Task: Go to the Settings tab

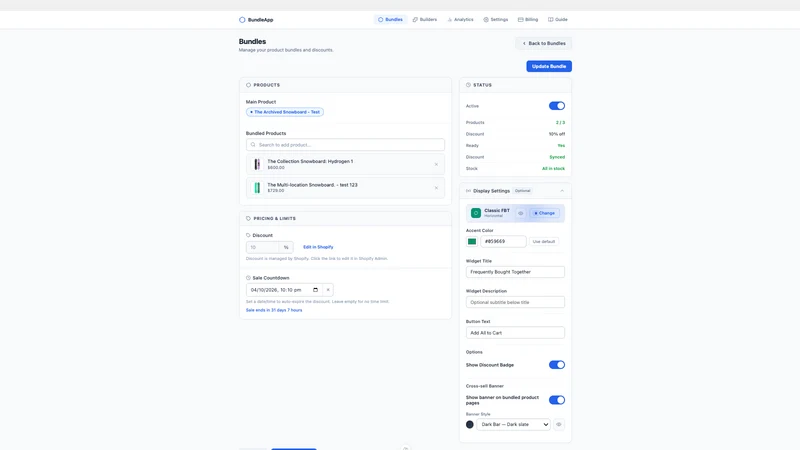Action: click(x=495, y=19)
